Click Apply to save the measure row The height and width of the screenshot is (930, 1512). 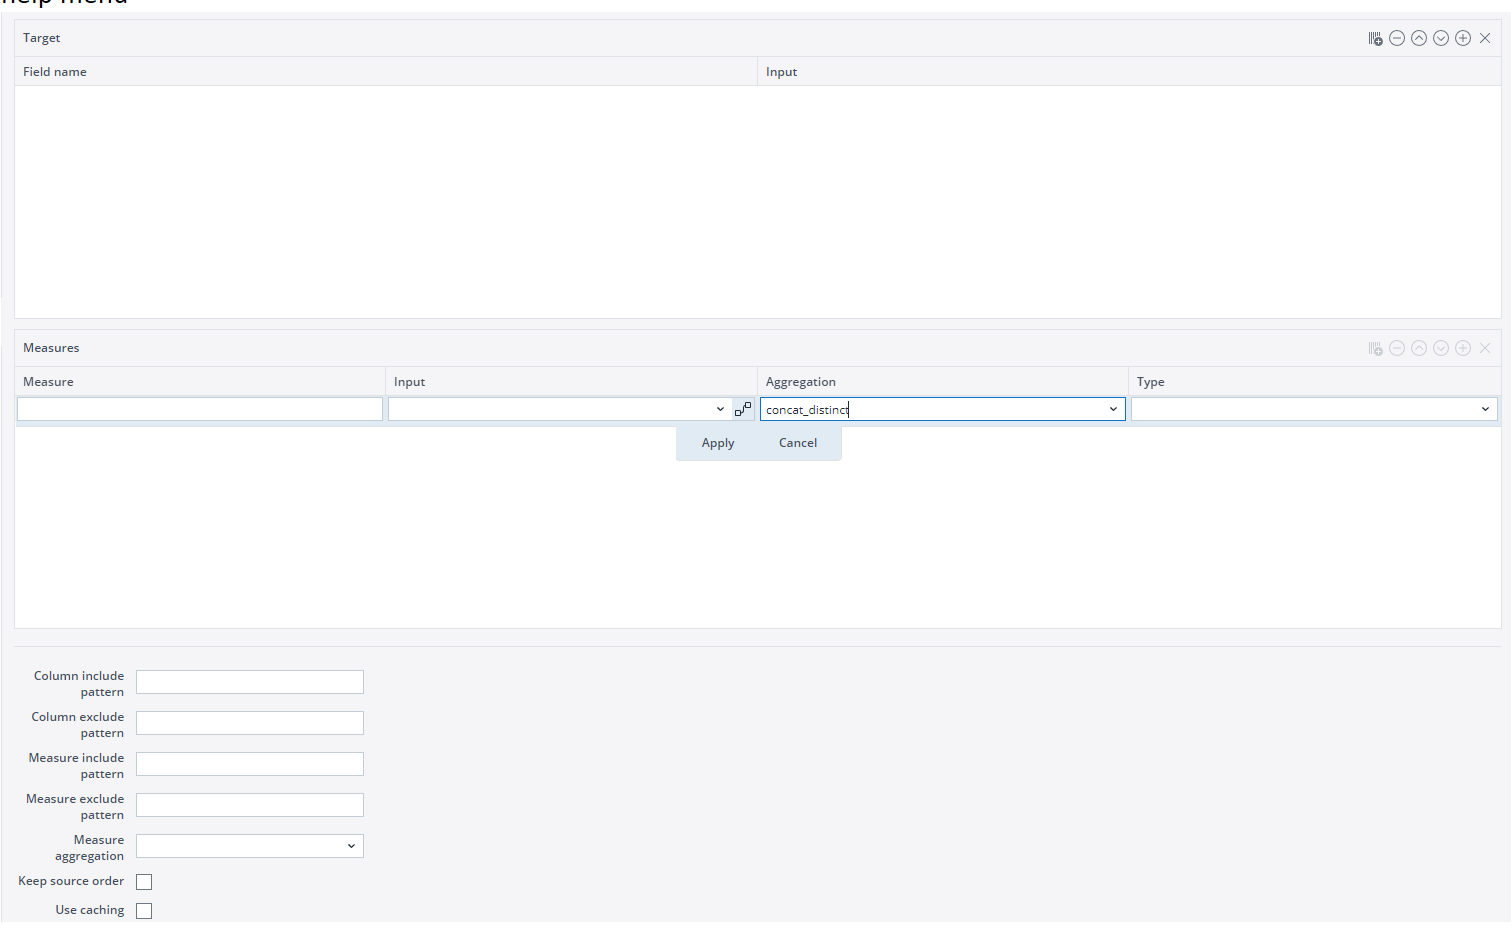tap(718, 443)
